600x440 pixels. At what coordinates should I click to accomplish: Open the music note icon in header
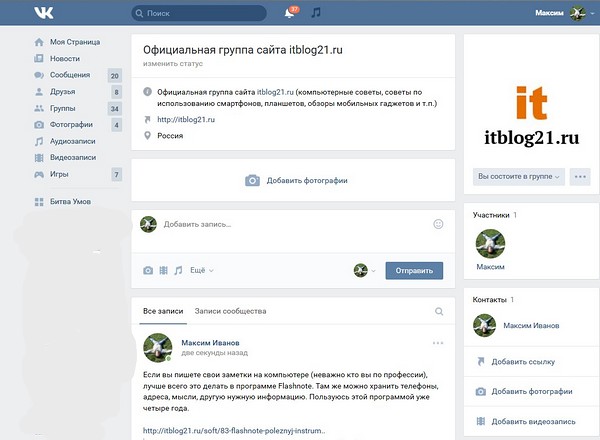point(316,13)
